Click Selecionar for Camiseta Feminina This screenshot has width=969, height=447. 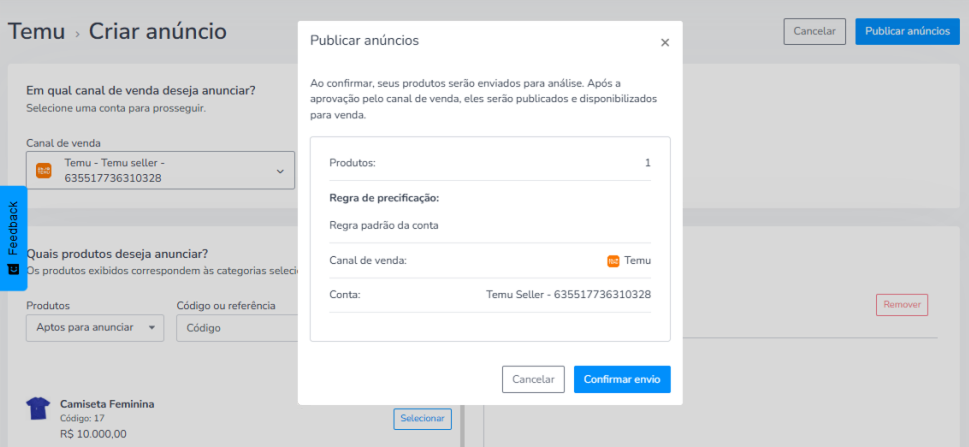pyautogui.click(x=423, y=419)
